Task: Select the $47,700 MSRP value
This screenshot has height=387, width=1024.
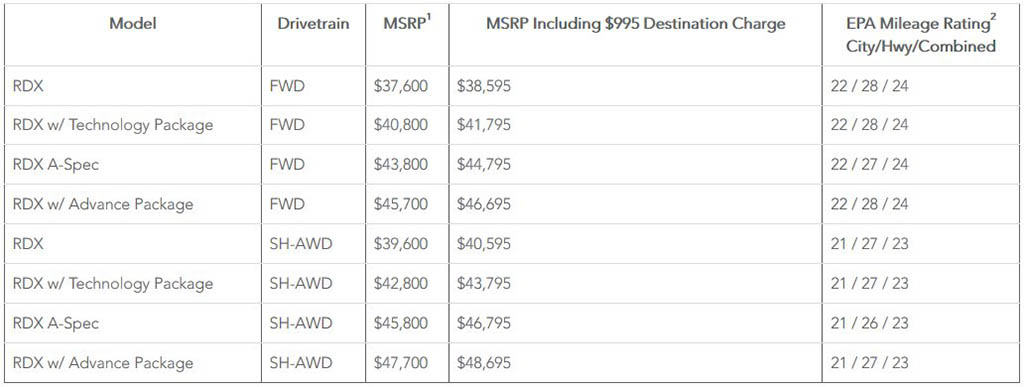Action: tap(401, 363)
